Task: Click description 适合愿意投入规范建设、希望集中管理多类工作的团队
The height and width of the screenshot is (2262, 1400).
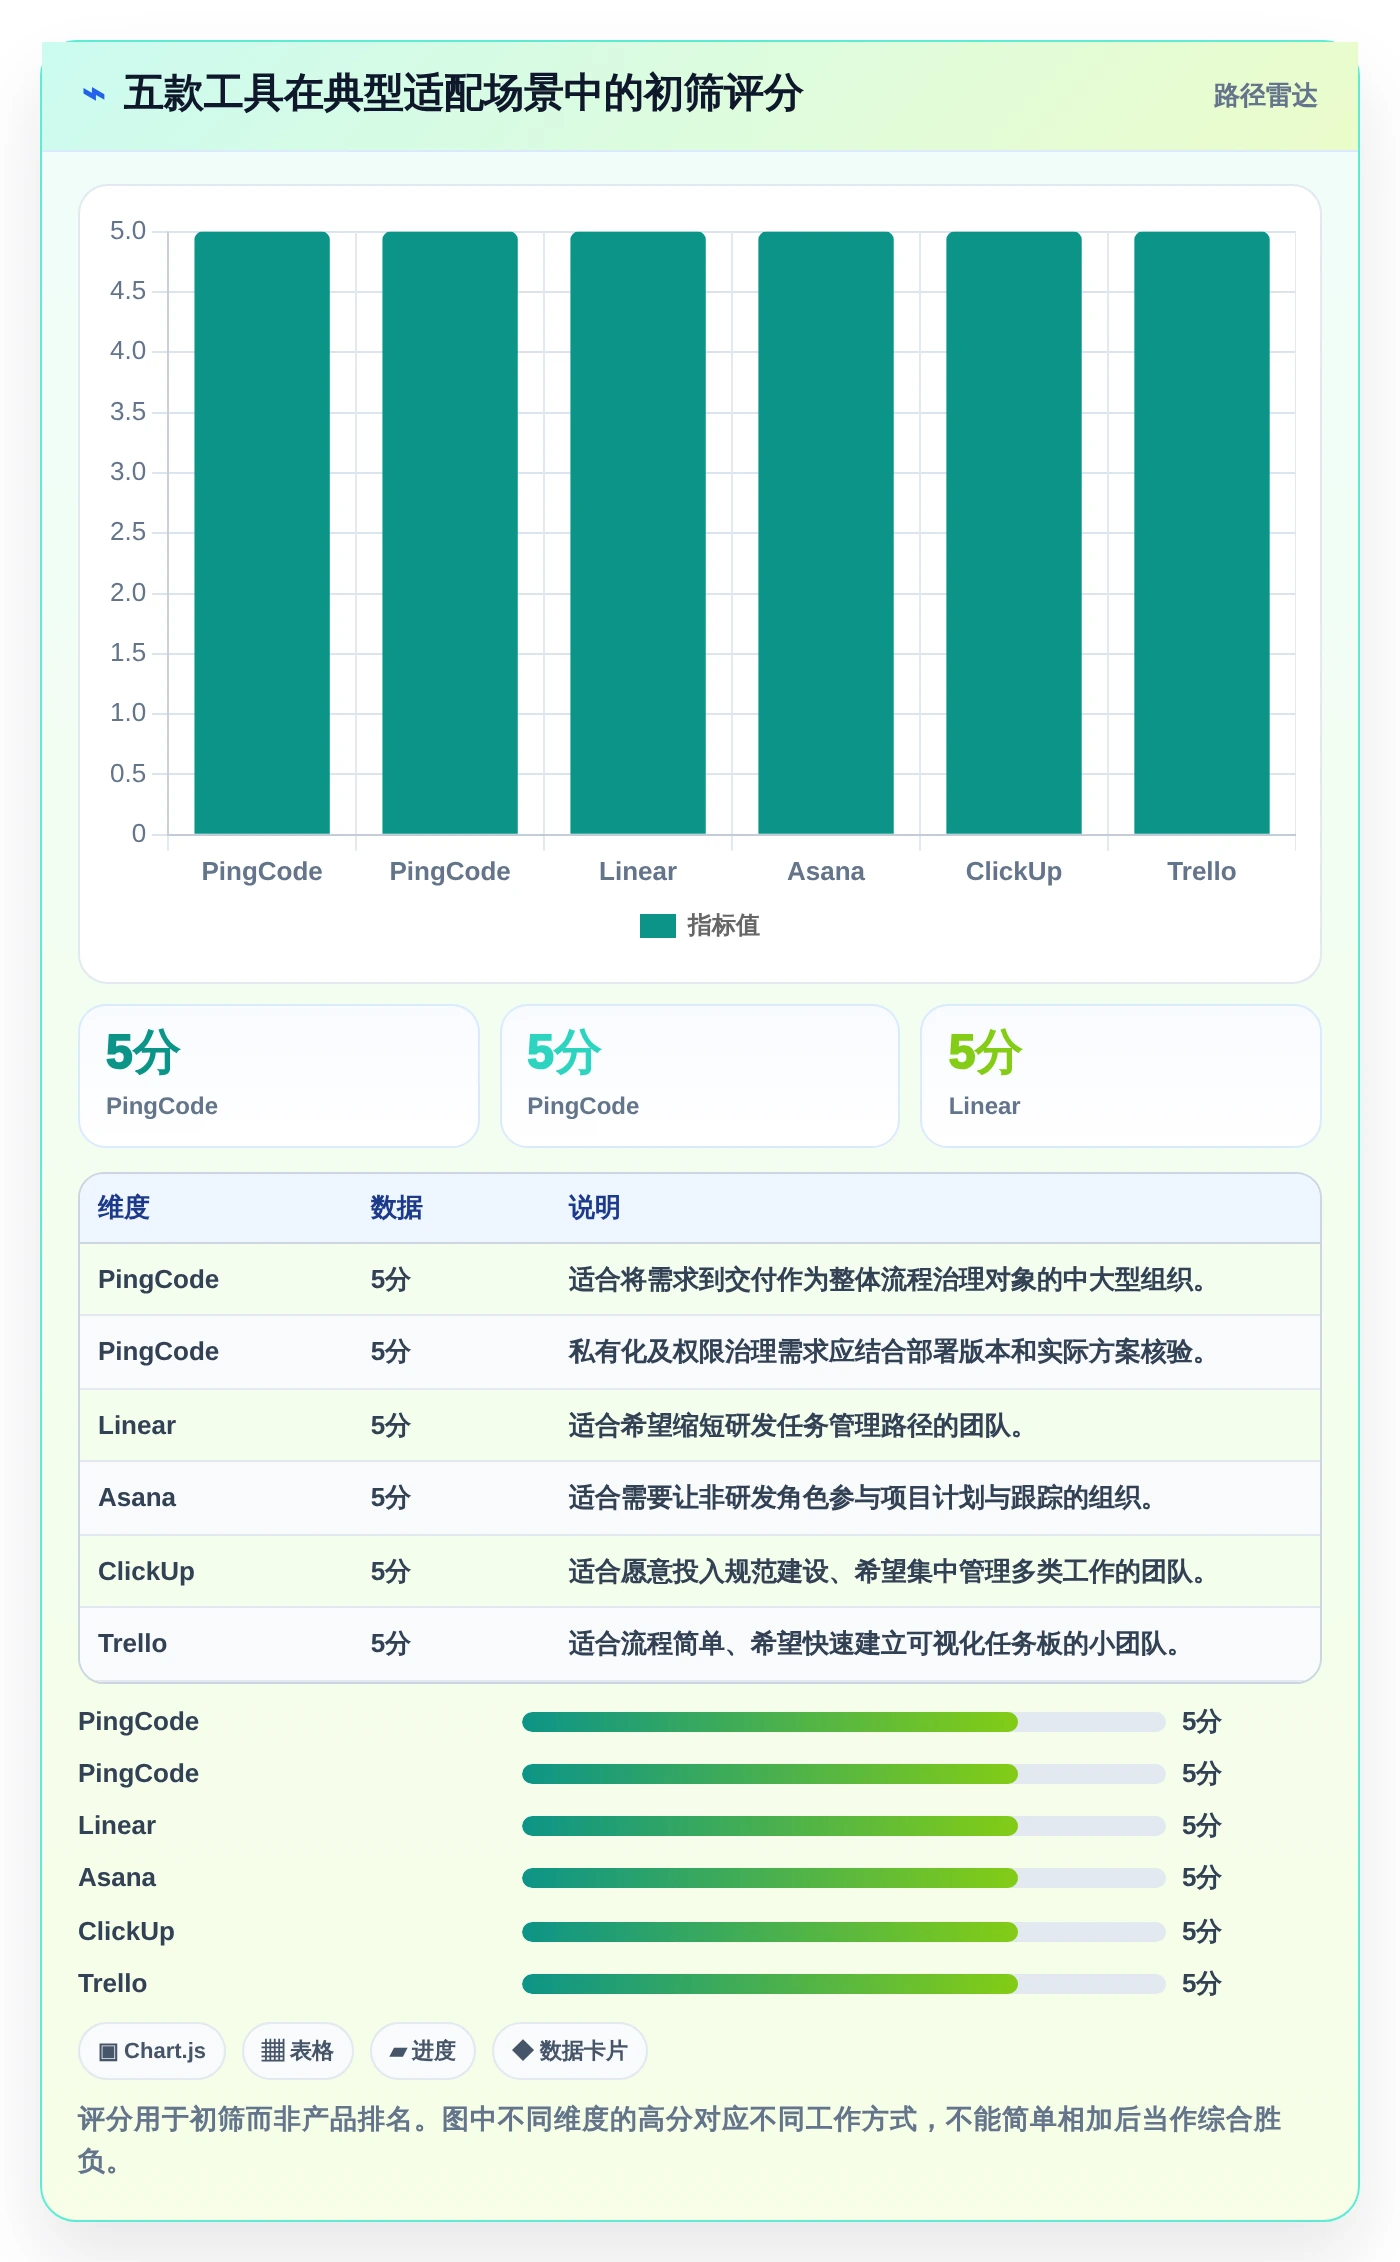Action: [x=887, y=1571]
